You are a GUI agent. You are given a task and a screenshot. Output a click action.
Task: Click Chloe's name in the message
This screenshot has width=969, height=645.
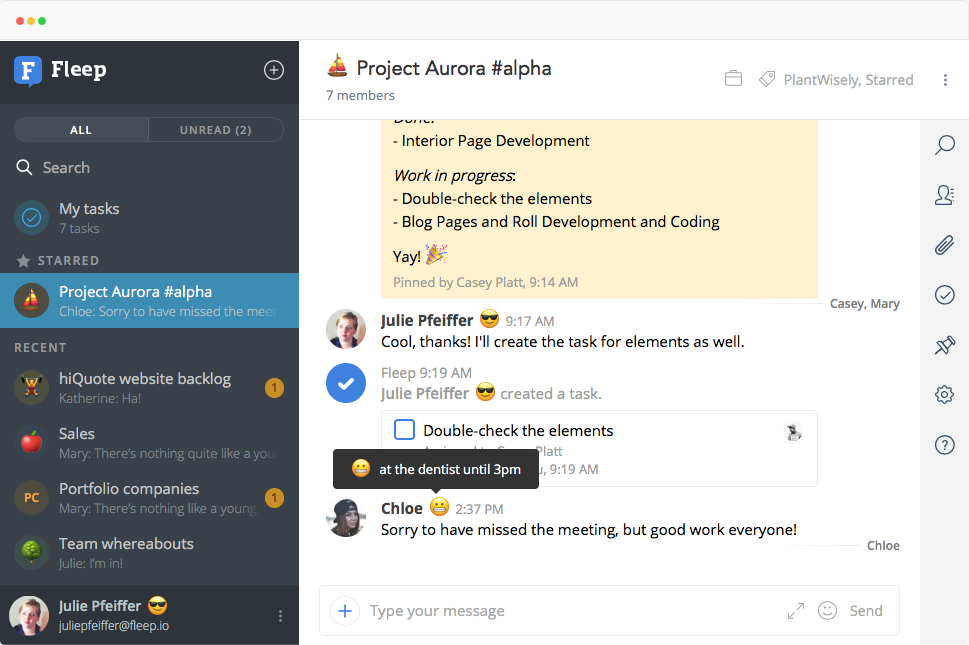(x=402, y=508)
